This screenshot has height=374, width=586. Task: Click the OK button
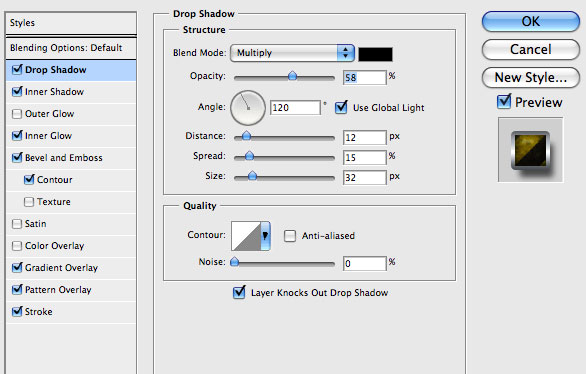pos(531,21)
